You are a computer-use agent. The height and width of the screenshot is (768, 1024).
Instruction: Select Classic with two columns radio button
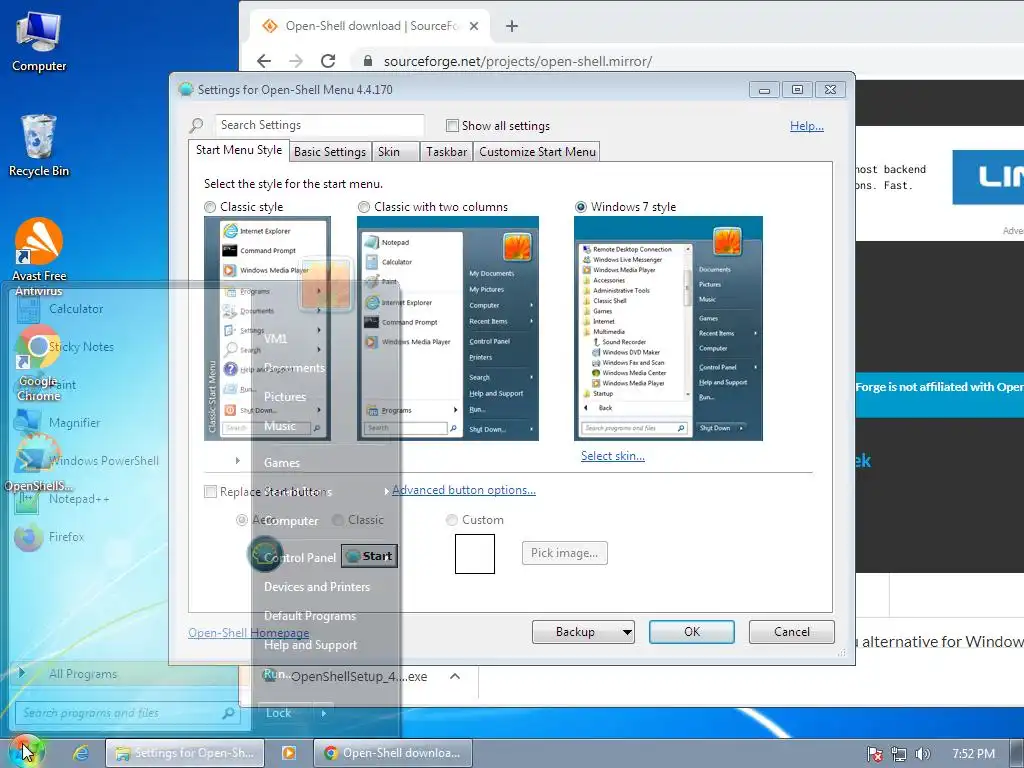coord(364,207)
